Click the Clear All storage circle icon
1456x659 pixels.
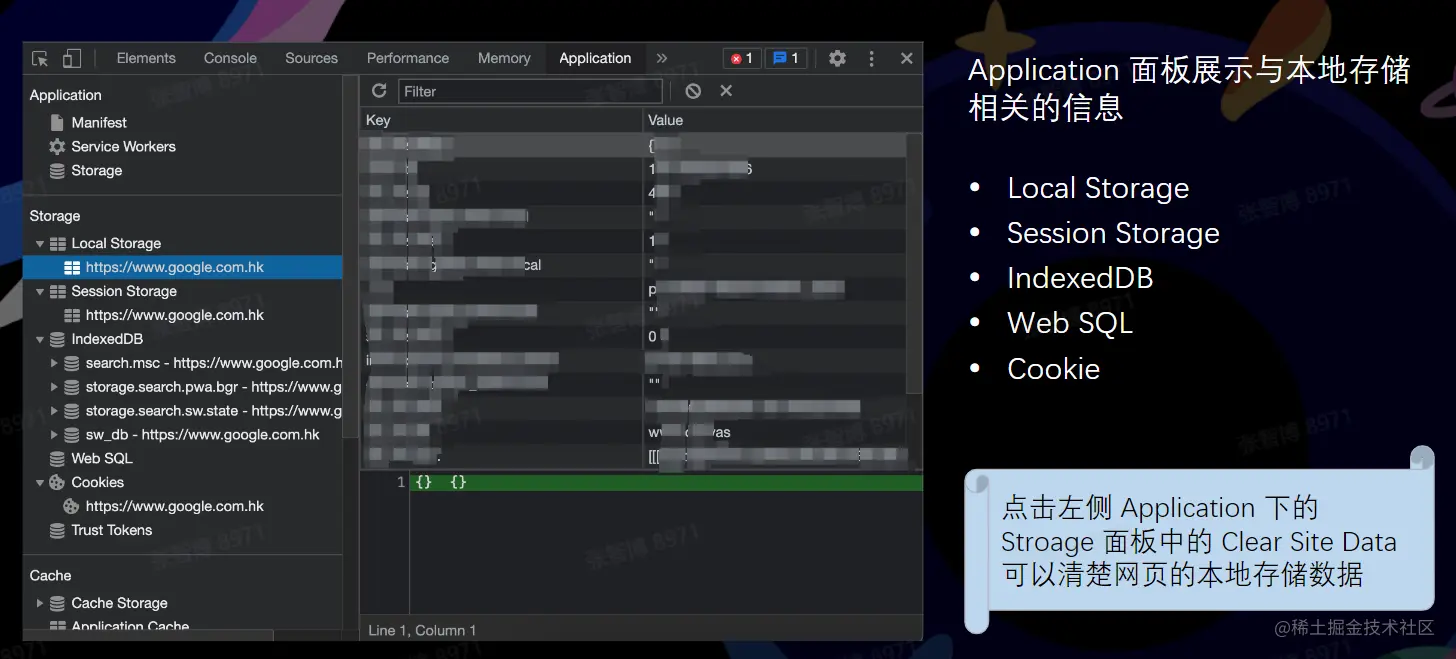point(693,91)
